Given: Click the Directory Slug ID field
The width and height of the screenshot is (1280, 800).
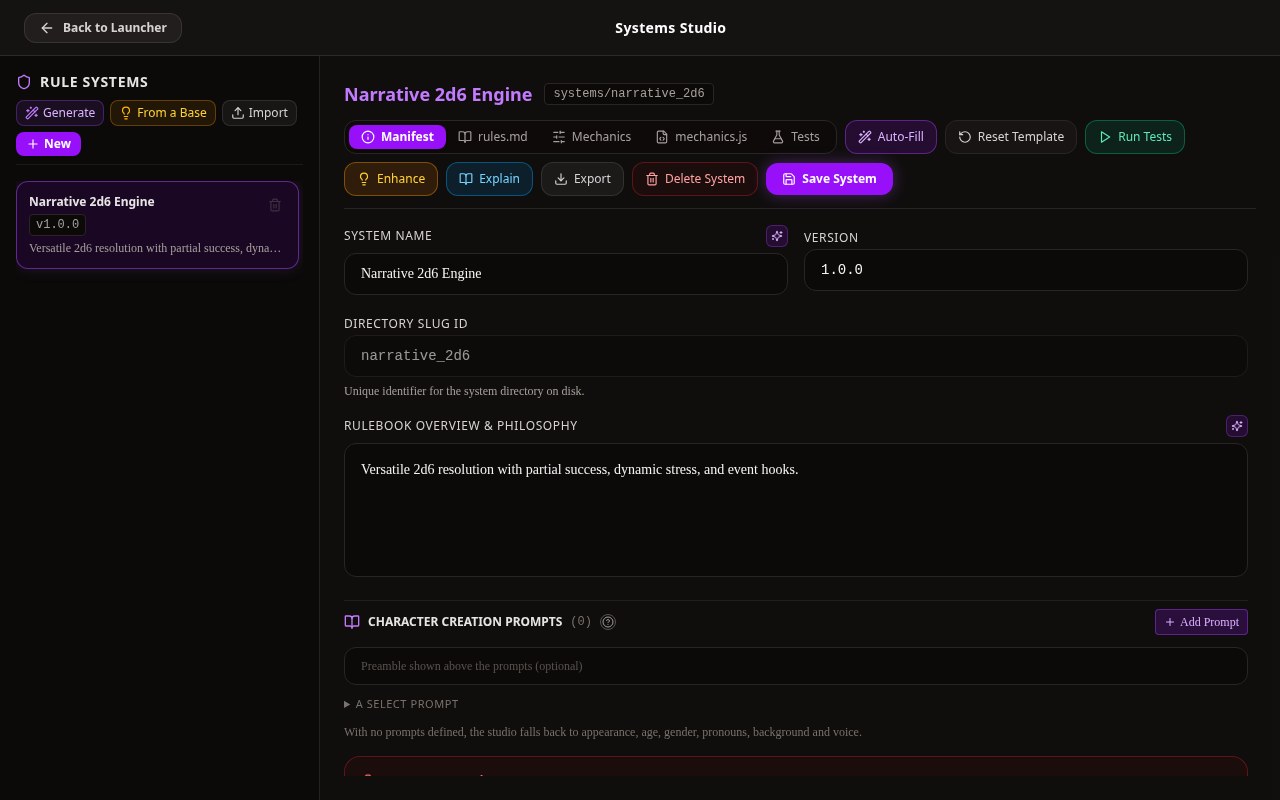Looking at the screenshot, I should [796, 356].
